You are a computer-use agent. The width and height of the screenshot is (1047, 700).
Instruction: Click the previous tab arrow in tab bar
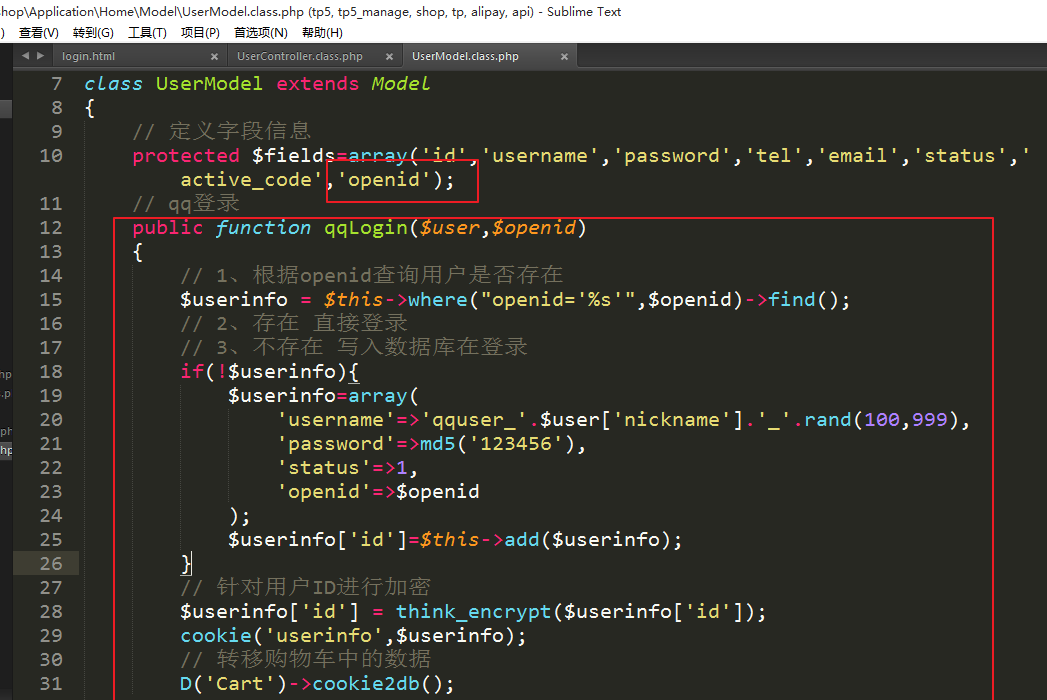26,56
